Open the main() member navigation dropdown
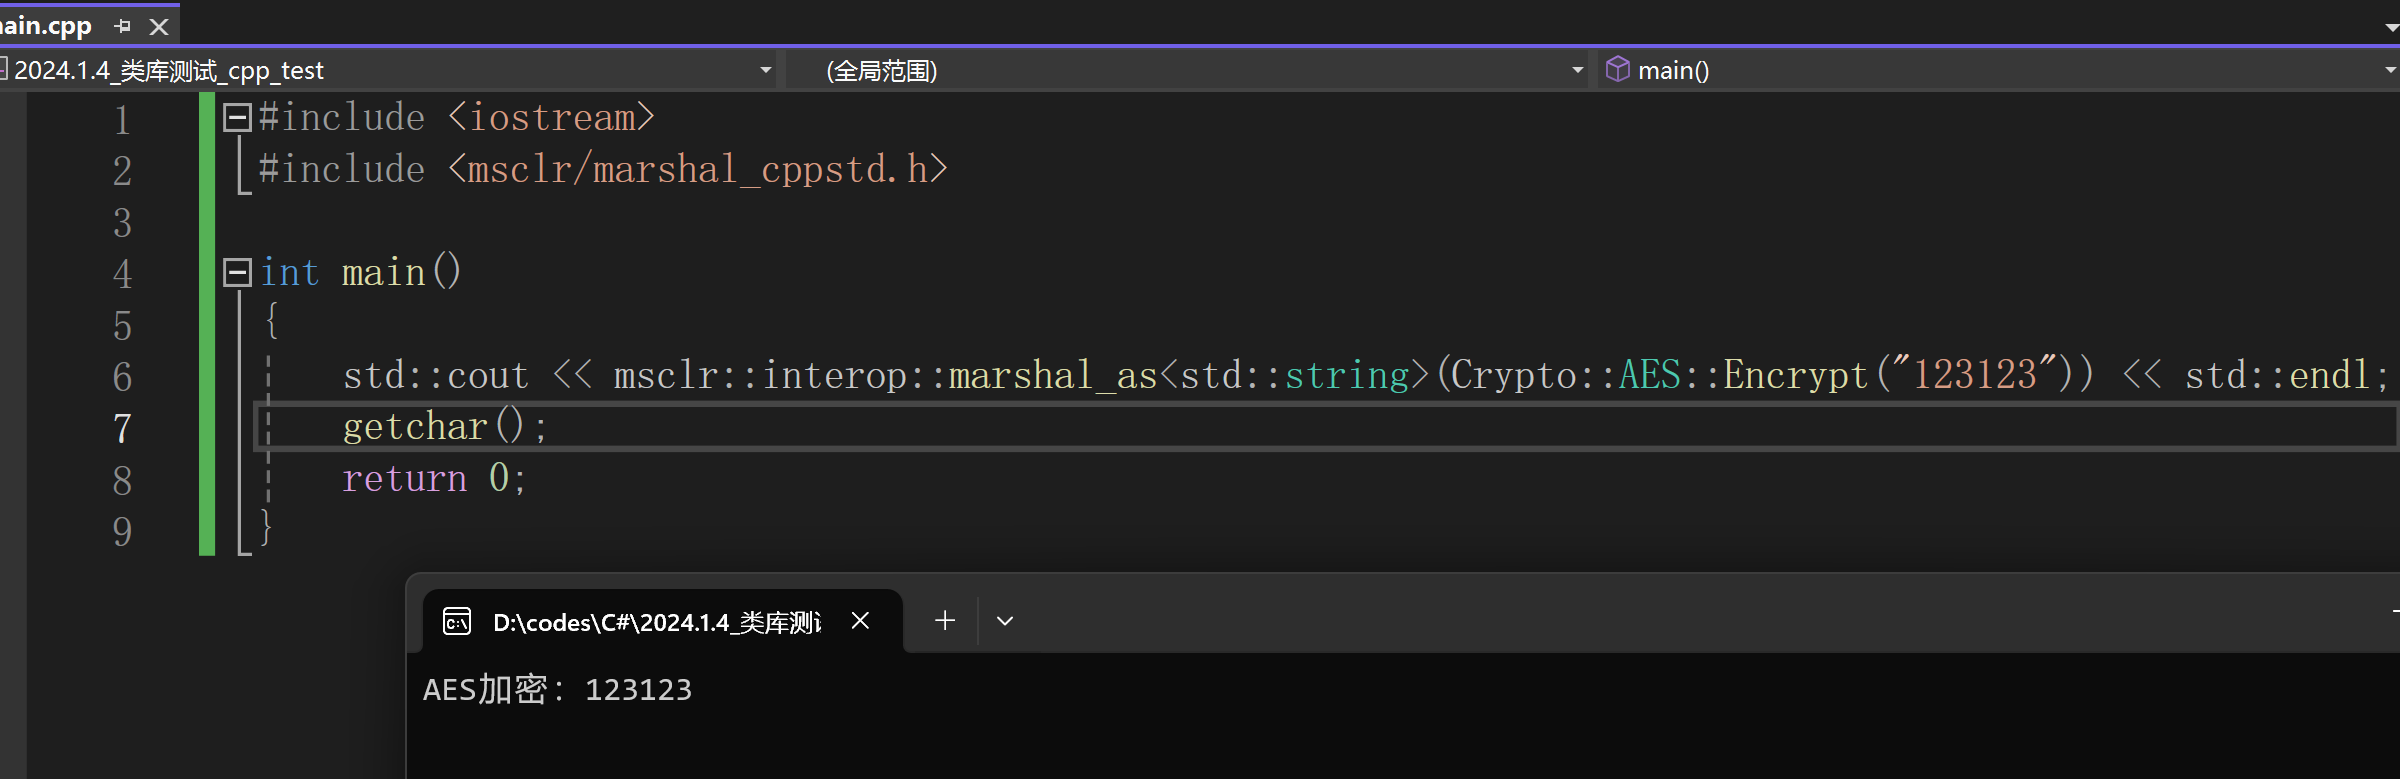 pyautogui.click(x=2389, y=70)
